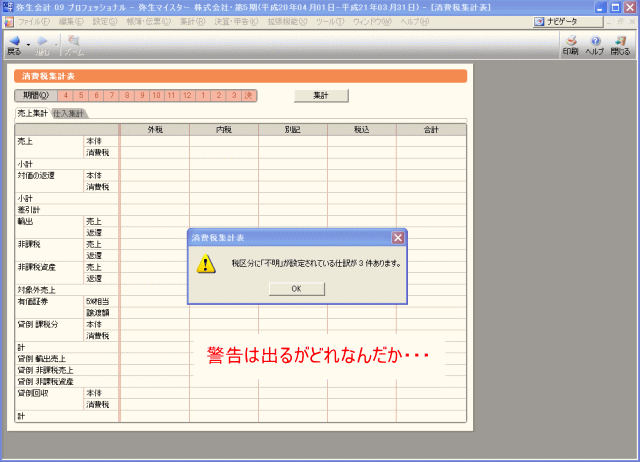The image size is (640, 462).
Task: Open the 集計 menu
Action: pyautogui.click(x=193, y=22)
